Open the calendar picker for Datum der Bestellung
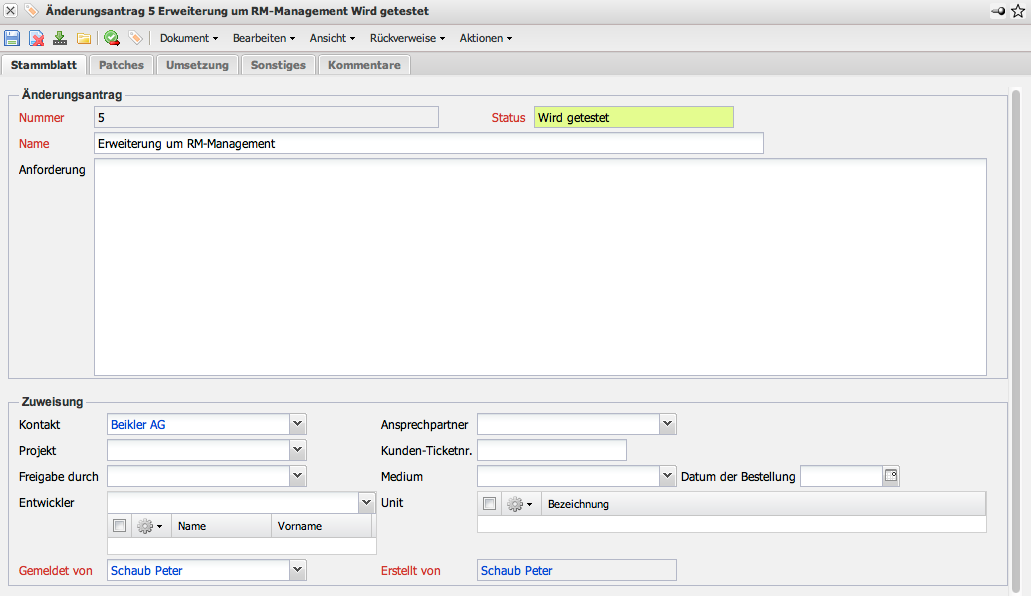This screenshot has width=1031, height=596. click(891, 476)
